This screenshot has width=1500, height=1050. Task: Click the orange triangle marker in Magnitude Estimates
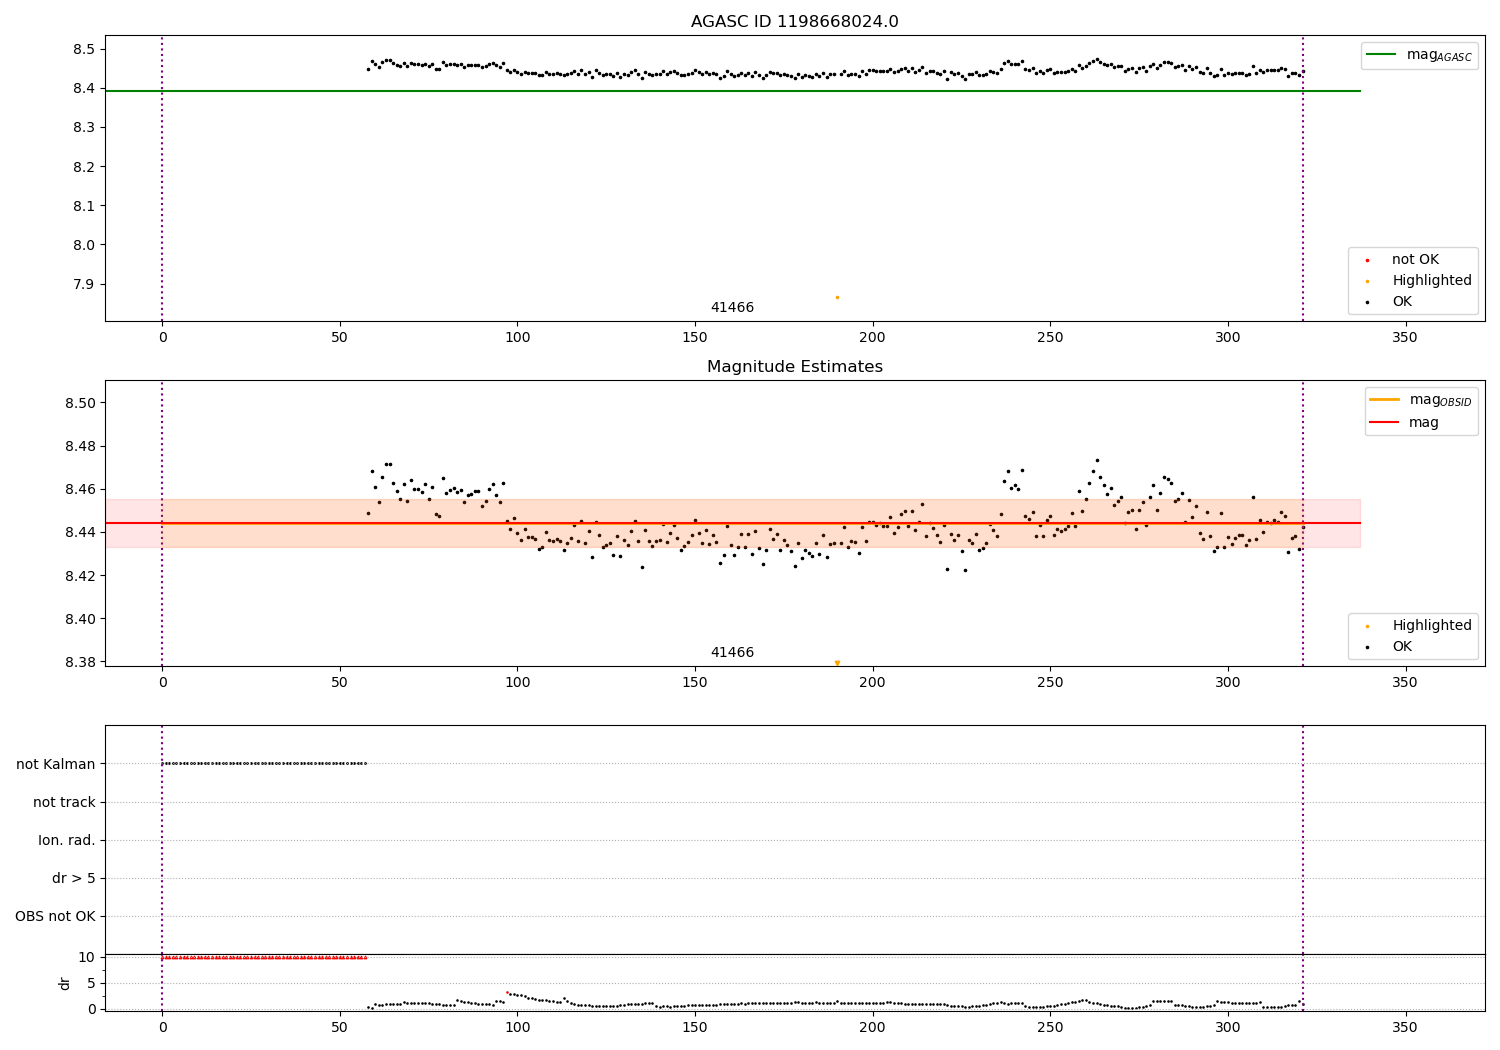click(837, 663)
